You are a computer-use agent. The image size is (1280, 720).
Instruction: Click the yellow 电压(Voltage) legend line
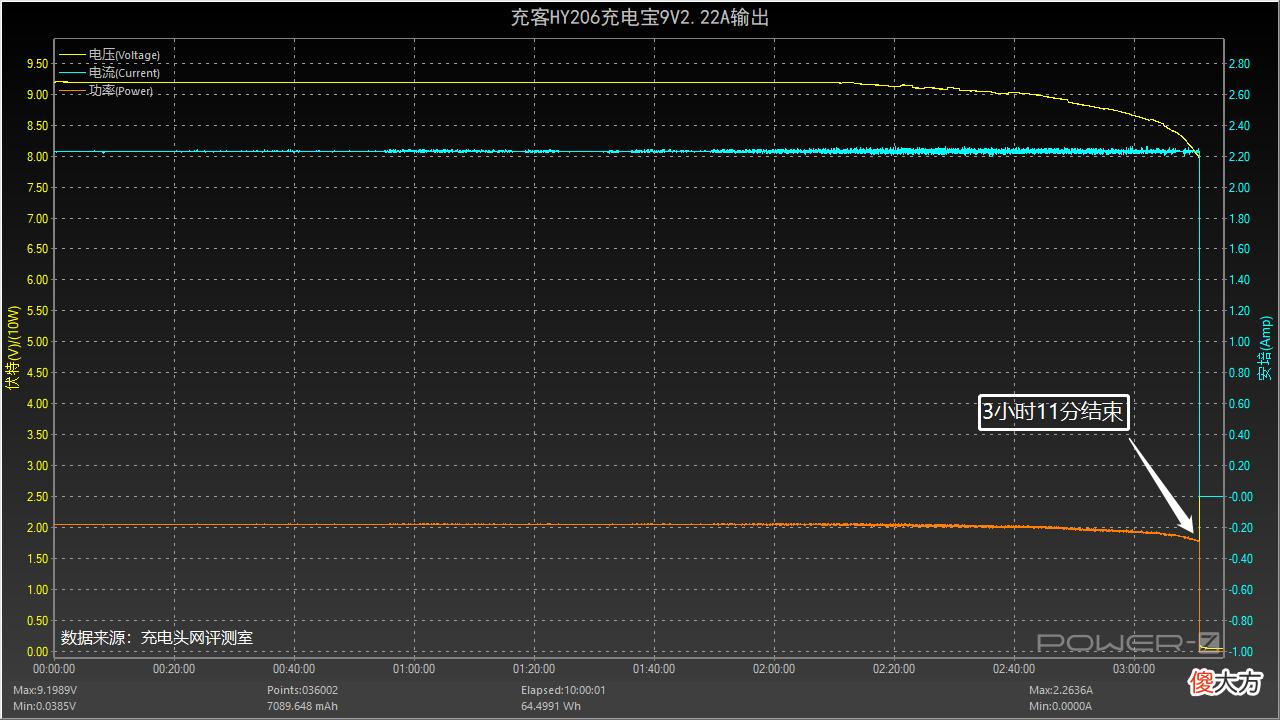pyautogui.click(x=73, y=54)
